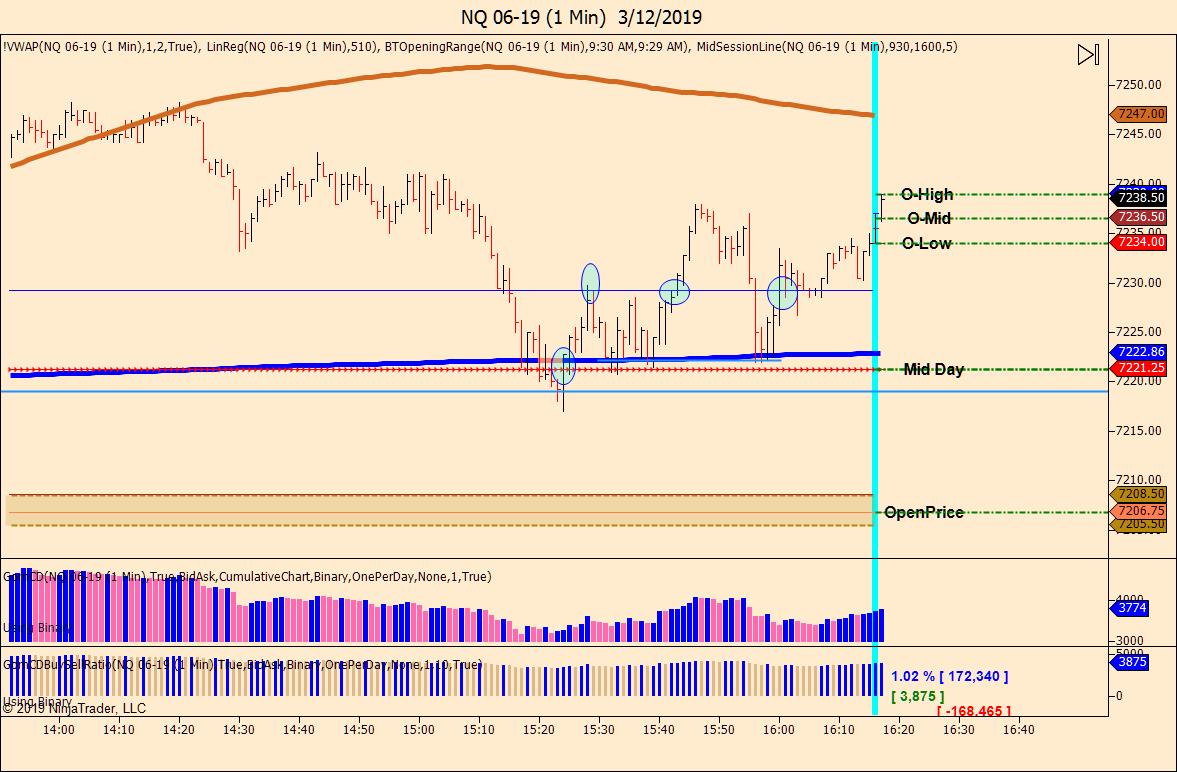Select the blue 7222.86 price marker
The height and width of the screenshot is (772, 1177).
click(x=1138, y=351)
